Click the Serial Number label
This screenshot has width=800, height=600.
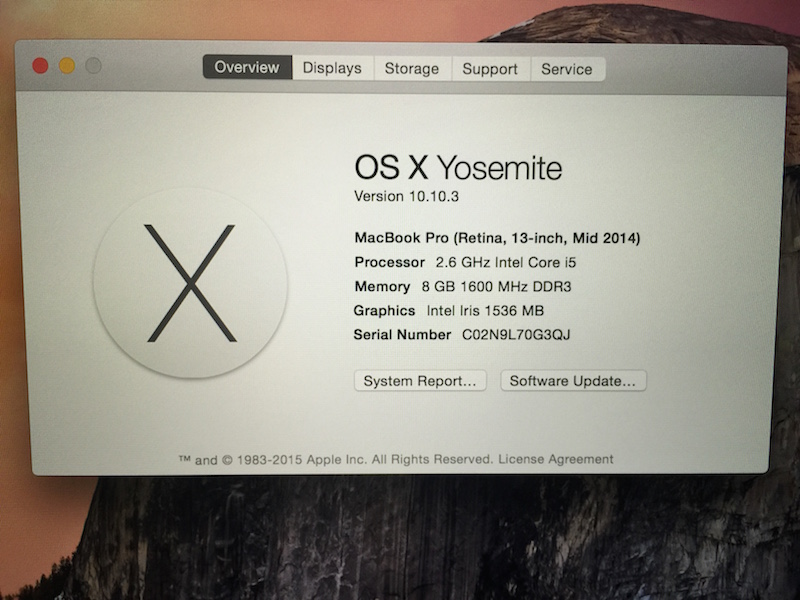coord(403,335)
